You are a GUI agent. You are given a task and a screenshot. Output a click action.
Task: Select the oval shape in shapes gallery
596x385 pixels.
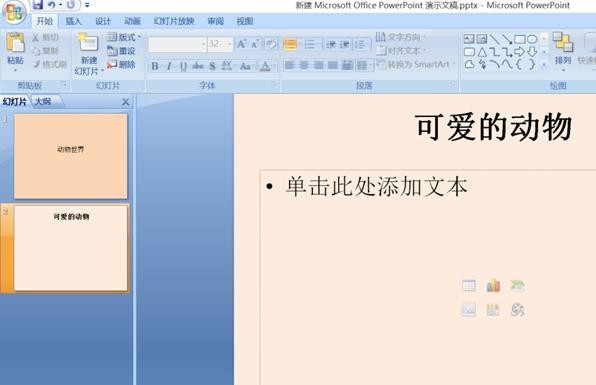(x=532, y=39)
